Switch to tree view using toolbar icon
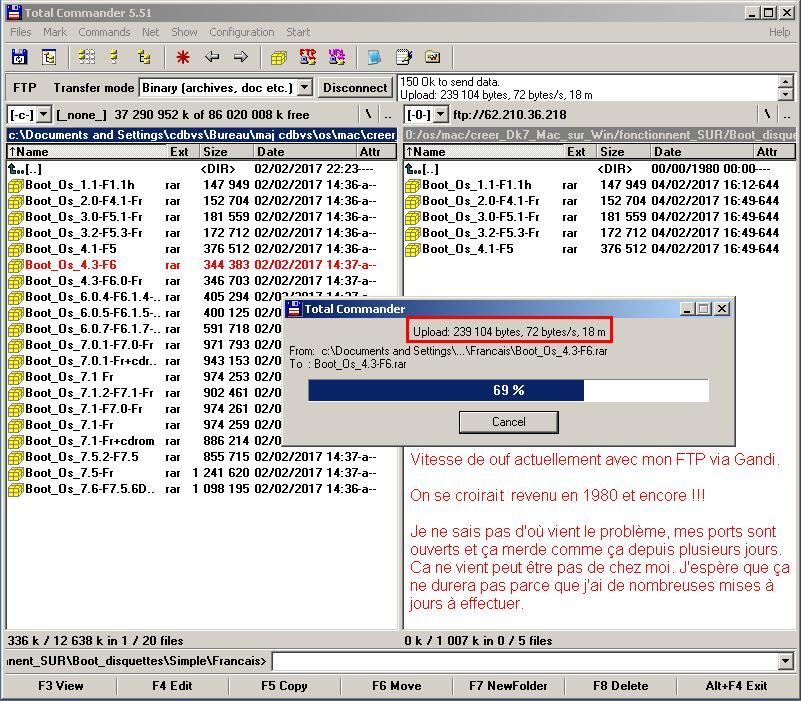 [x=144, y=58]
